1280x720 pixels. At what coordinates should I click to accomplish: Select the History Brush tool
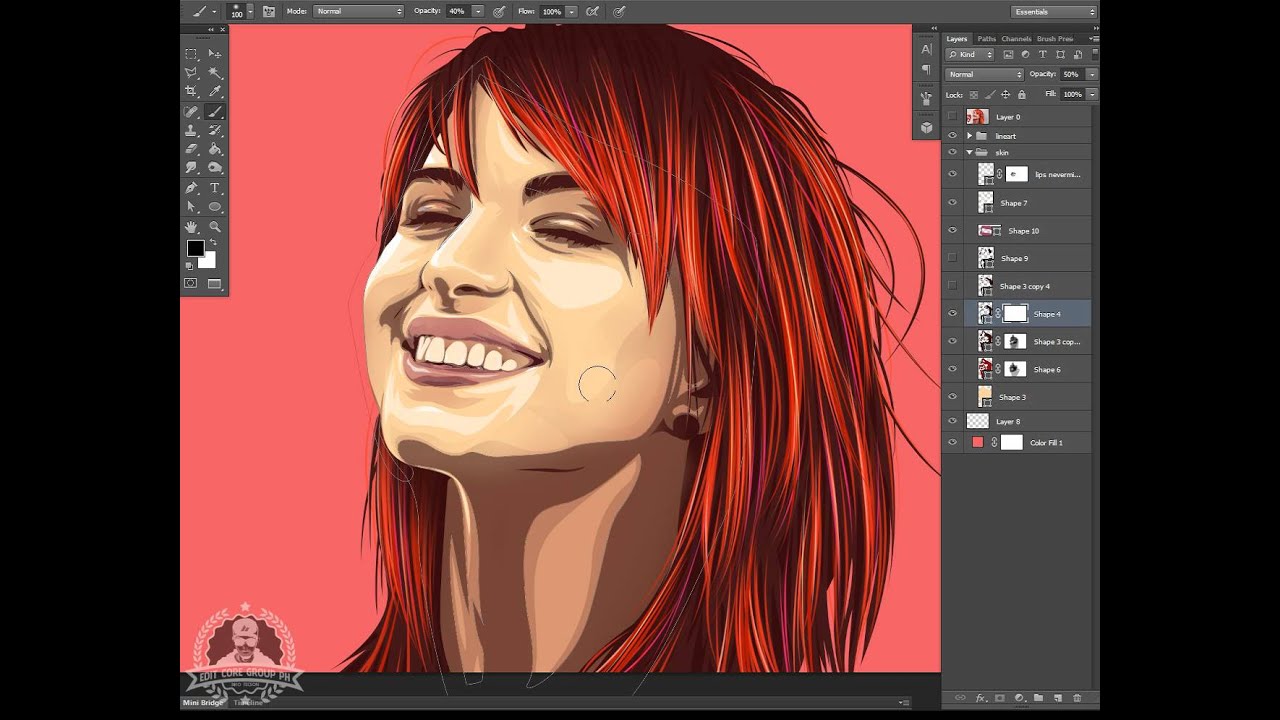point(215,131)
